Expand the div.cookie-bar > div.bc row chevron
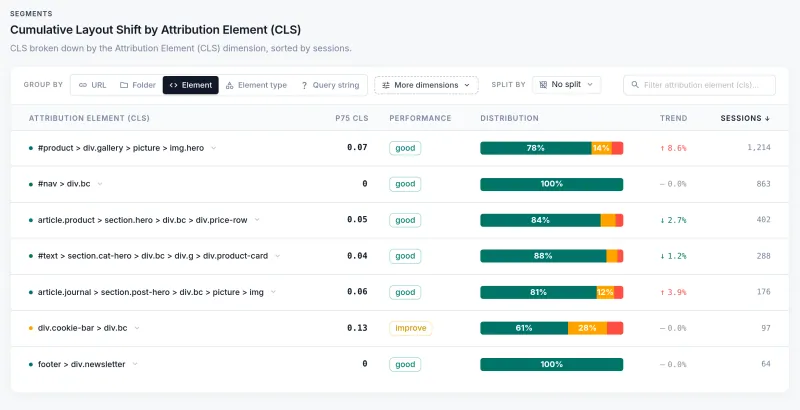This screenshot has height=410, width=800. [137, 328]
